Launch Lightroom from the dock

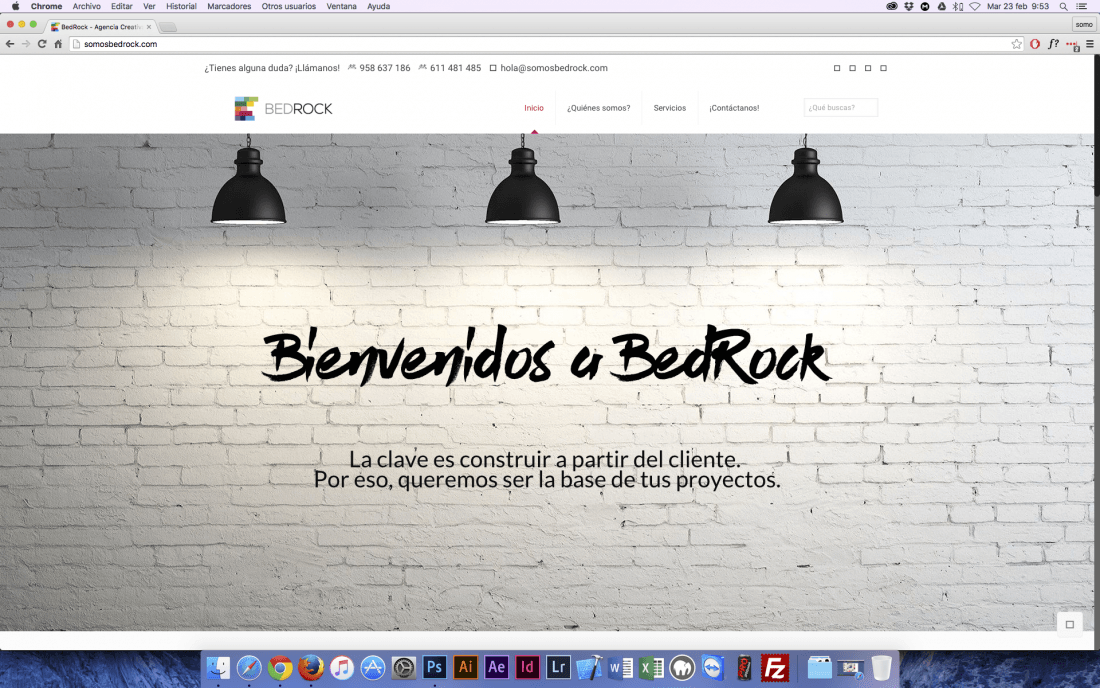[558, 668]
